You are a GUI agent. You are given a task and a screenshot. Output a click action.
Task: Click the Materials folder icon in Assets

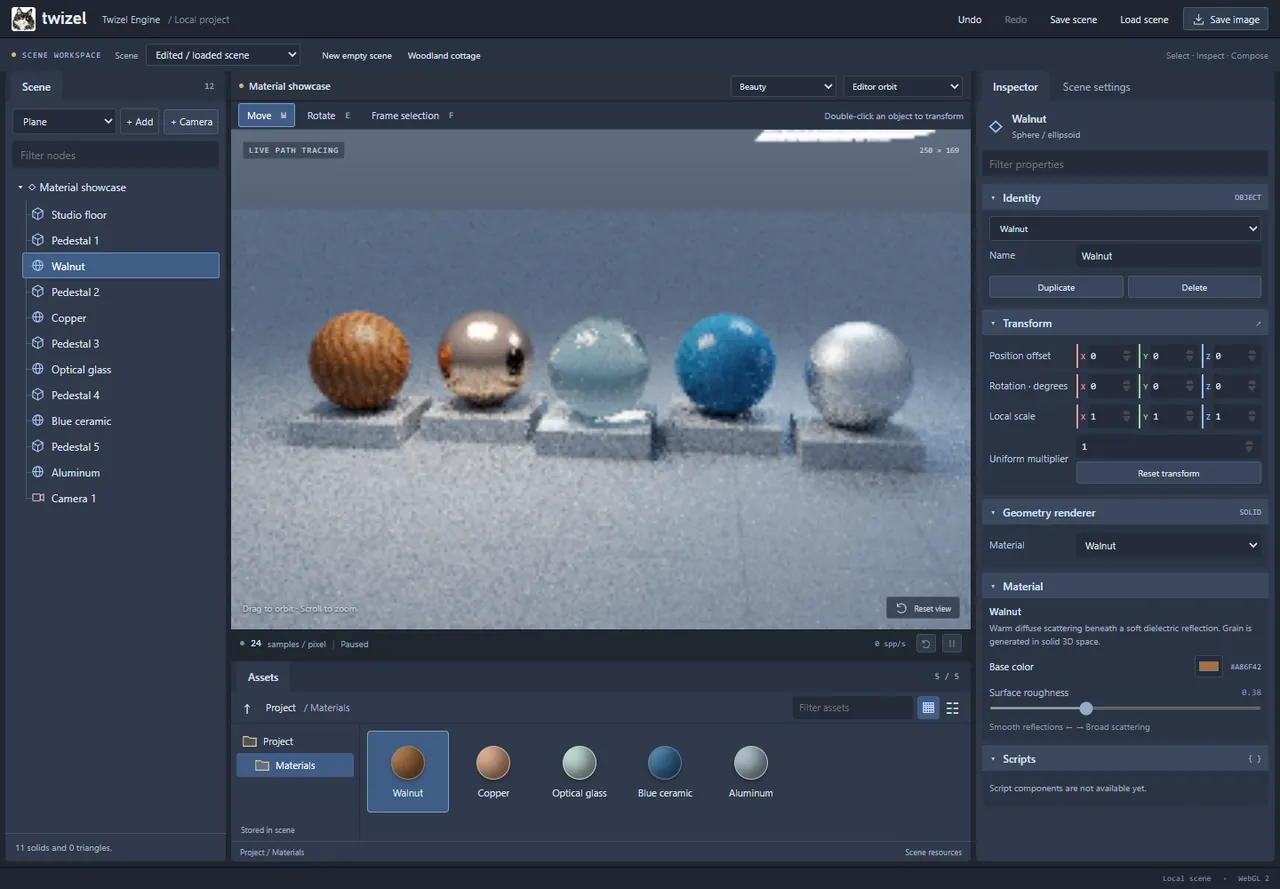tap(262, 765)
